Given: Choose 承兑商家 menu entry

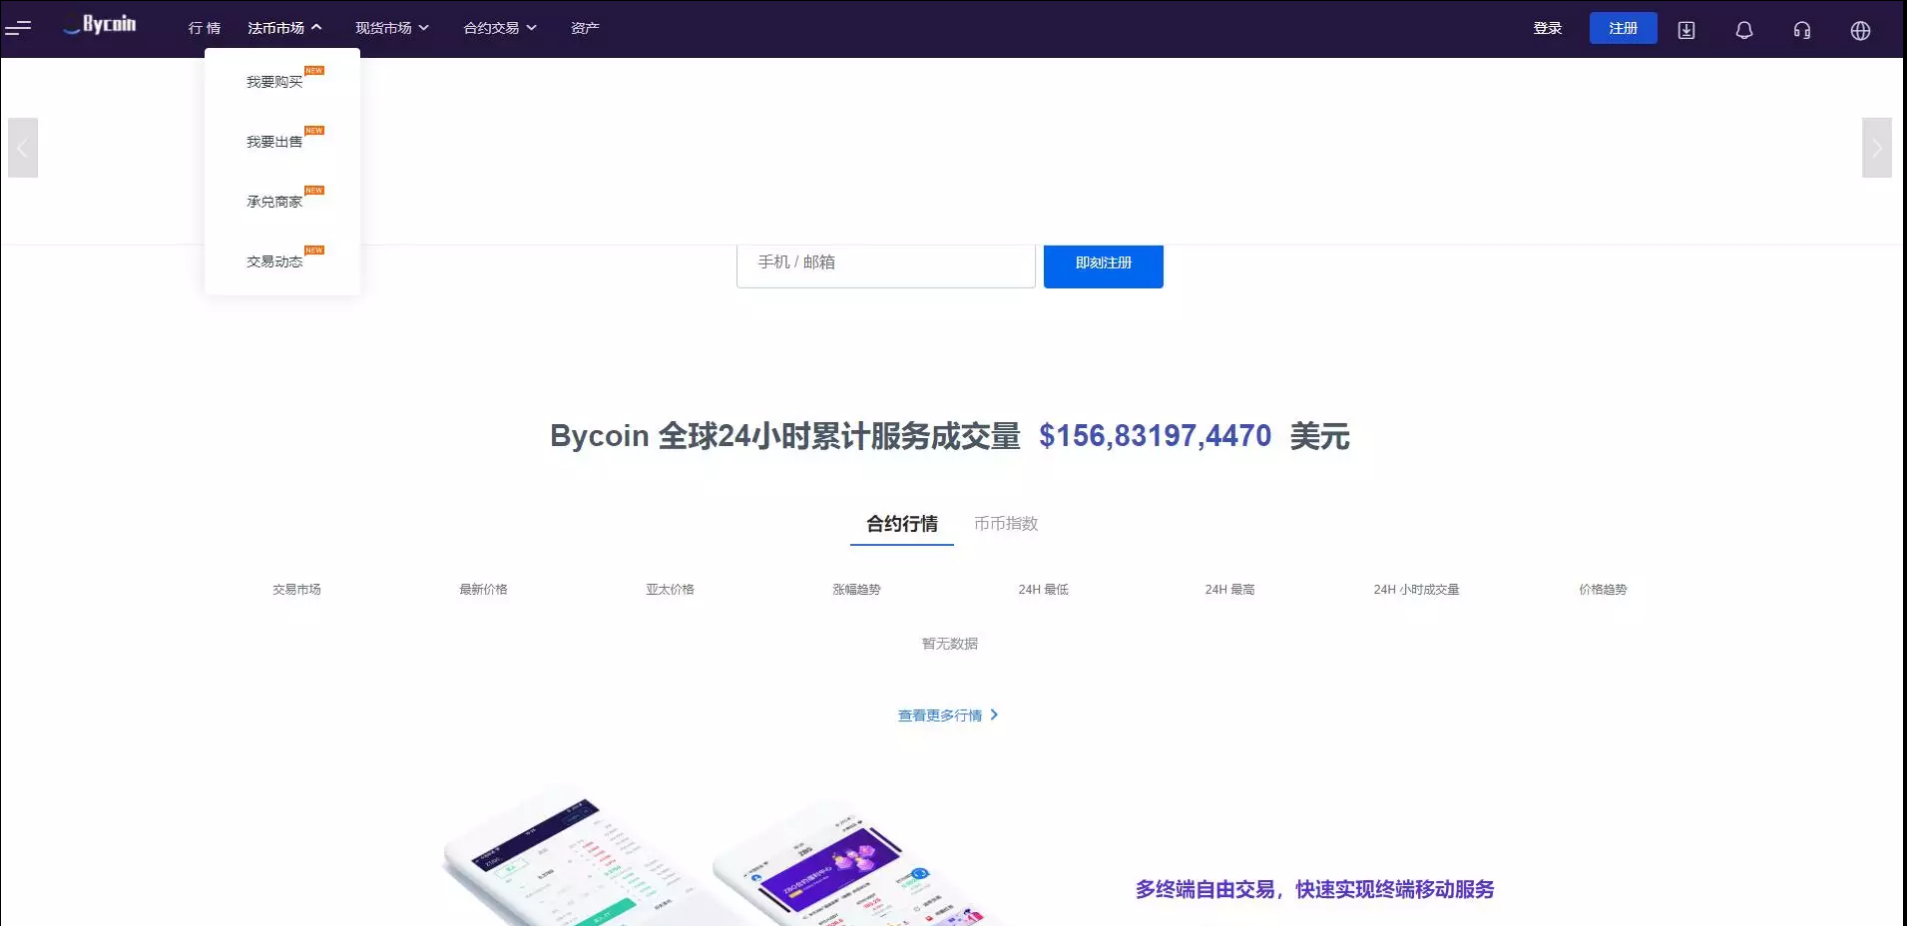Looking at the screenshot, I should 275,202.
